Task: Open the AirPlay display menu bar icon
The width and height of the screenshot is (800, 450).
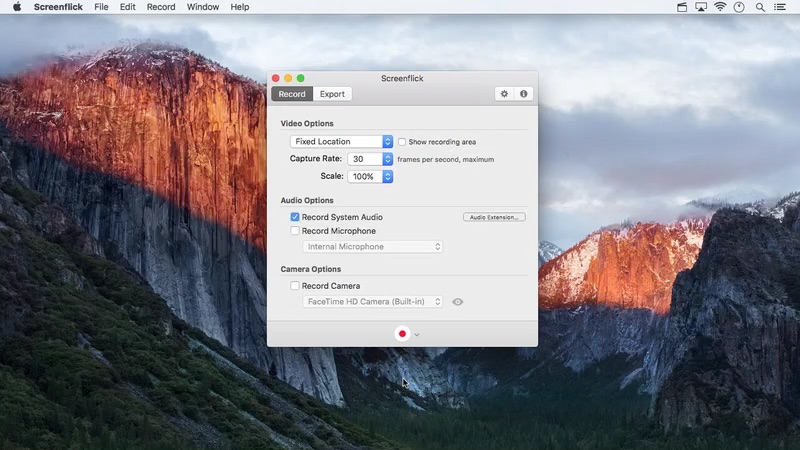Action: pos(701,7)
